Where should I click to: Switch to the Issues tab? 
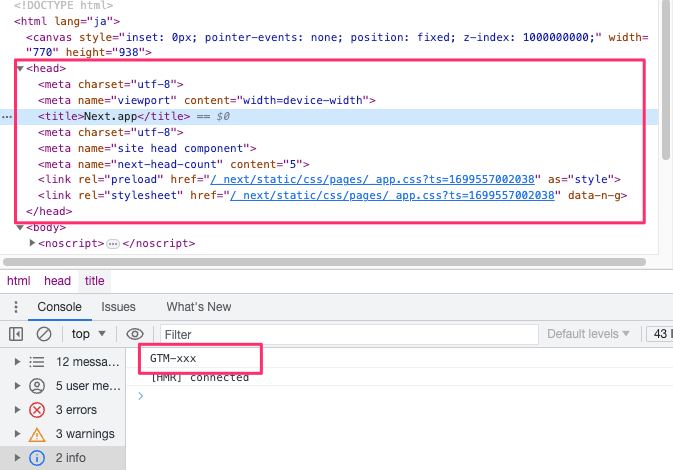118,307
